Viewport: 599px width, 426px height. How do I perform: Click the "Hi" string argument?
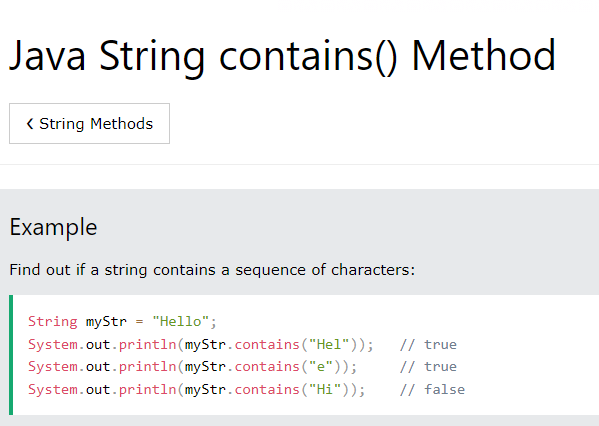[x=325, y=390]
